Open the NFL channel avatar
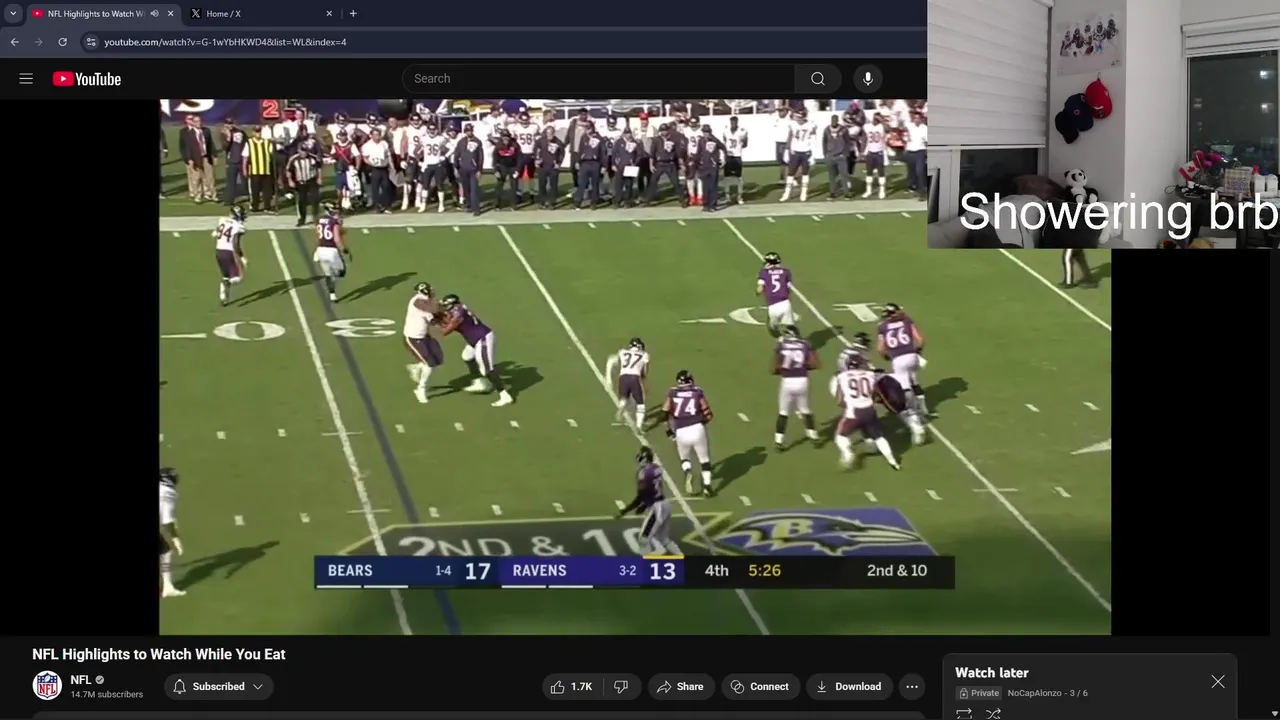1280x720 pixels. click(x=47, y=685)
